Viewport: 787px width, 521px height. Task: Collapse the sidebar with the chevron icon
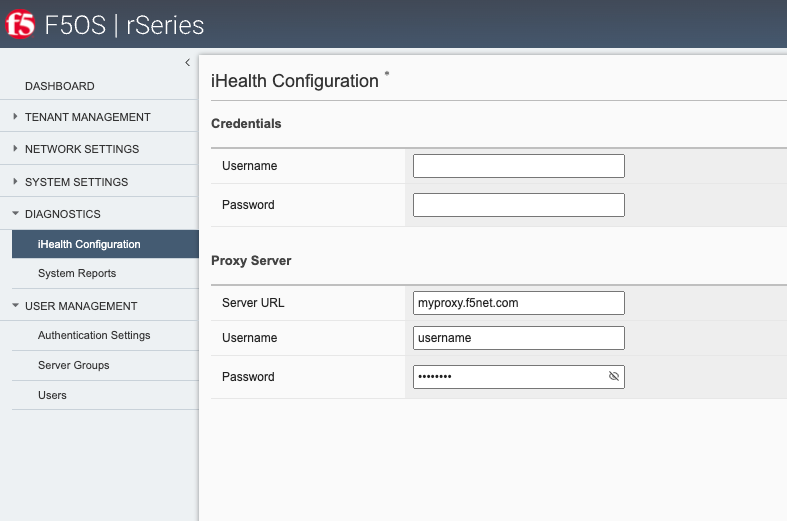[x=188, y=63]
